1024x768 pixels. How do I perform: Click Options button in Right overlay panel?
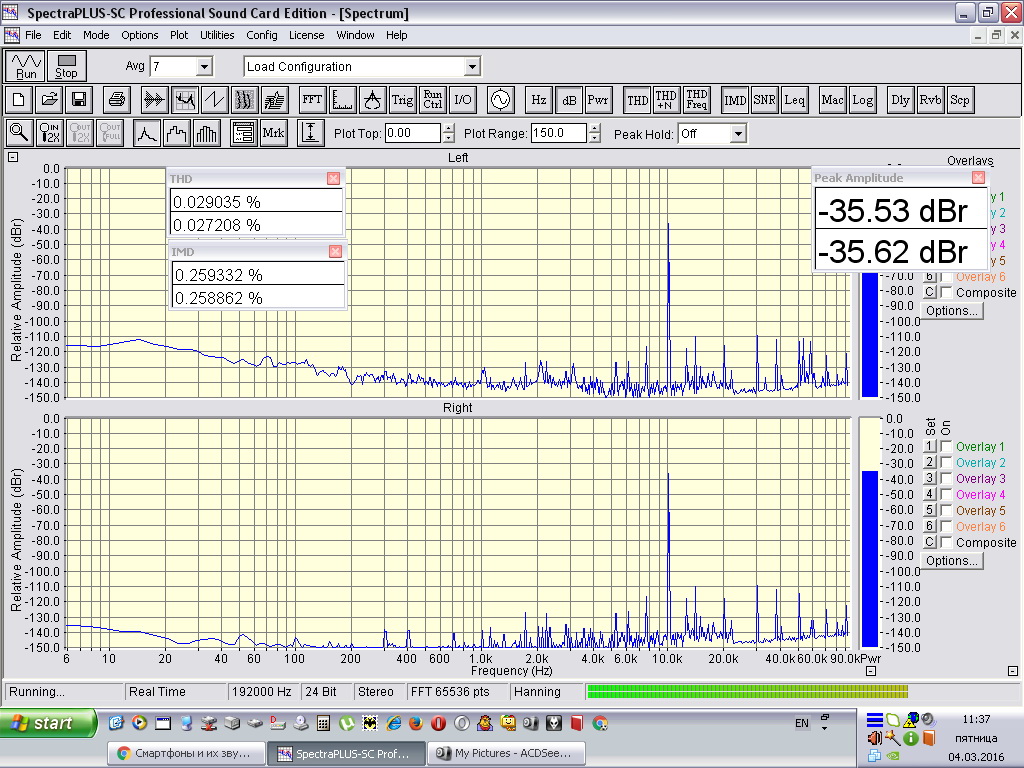(951, 561)
